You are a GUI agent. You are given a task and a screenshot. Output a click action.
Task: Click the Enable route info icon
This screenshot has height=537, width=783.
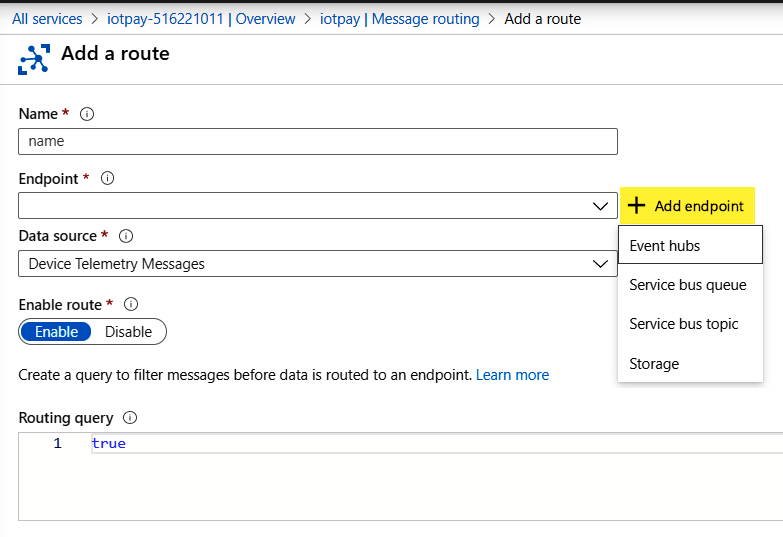(x=131, y=304)
